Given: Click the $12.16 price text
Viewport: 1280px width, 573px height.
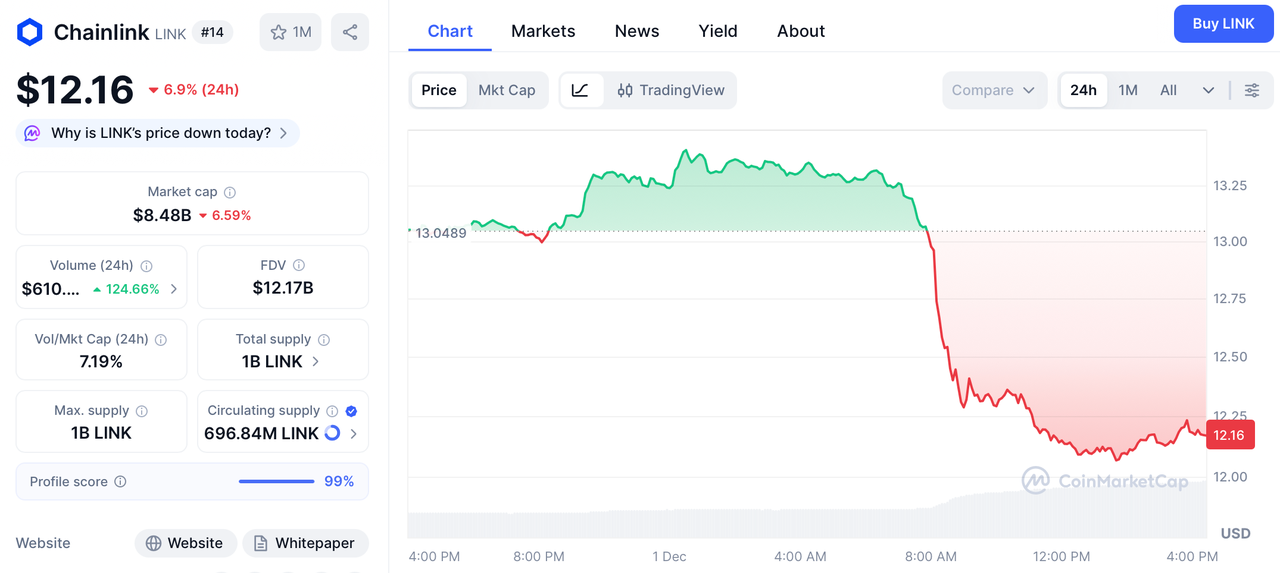Looking at the screenshot, I should 75,90.
